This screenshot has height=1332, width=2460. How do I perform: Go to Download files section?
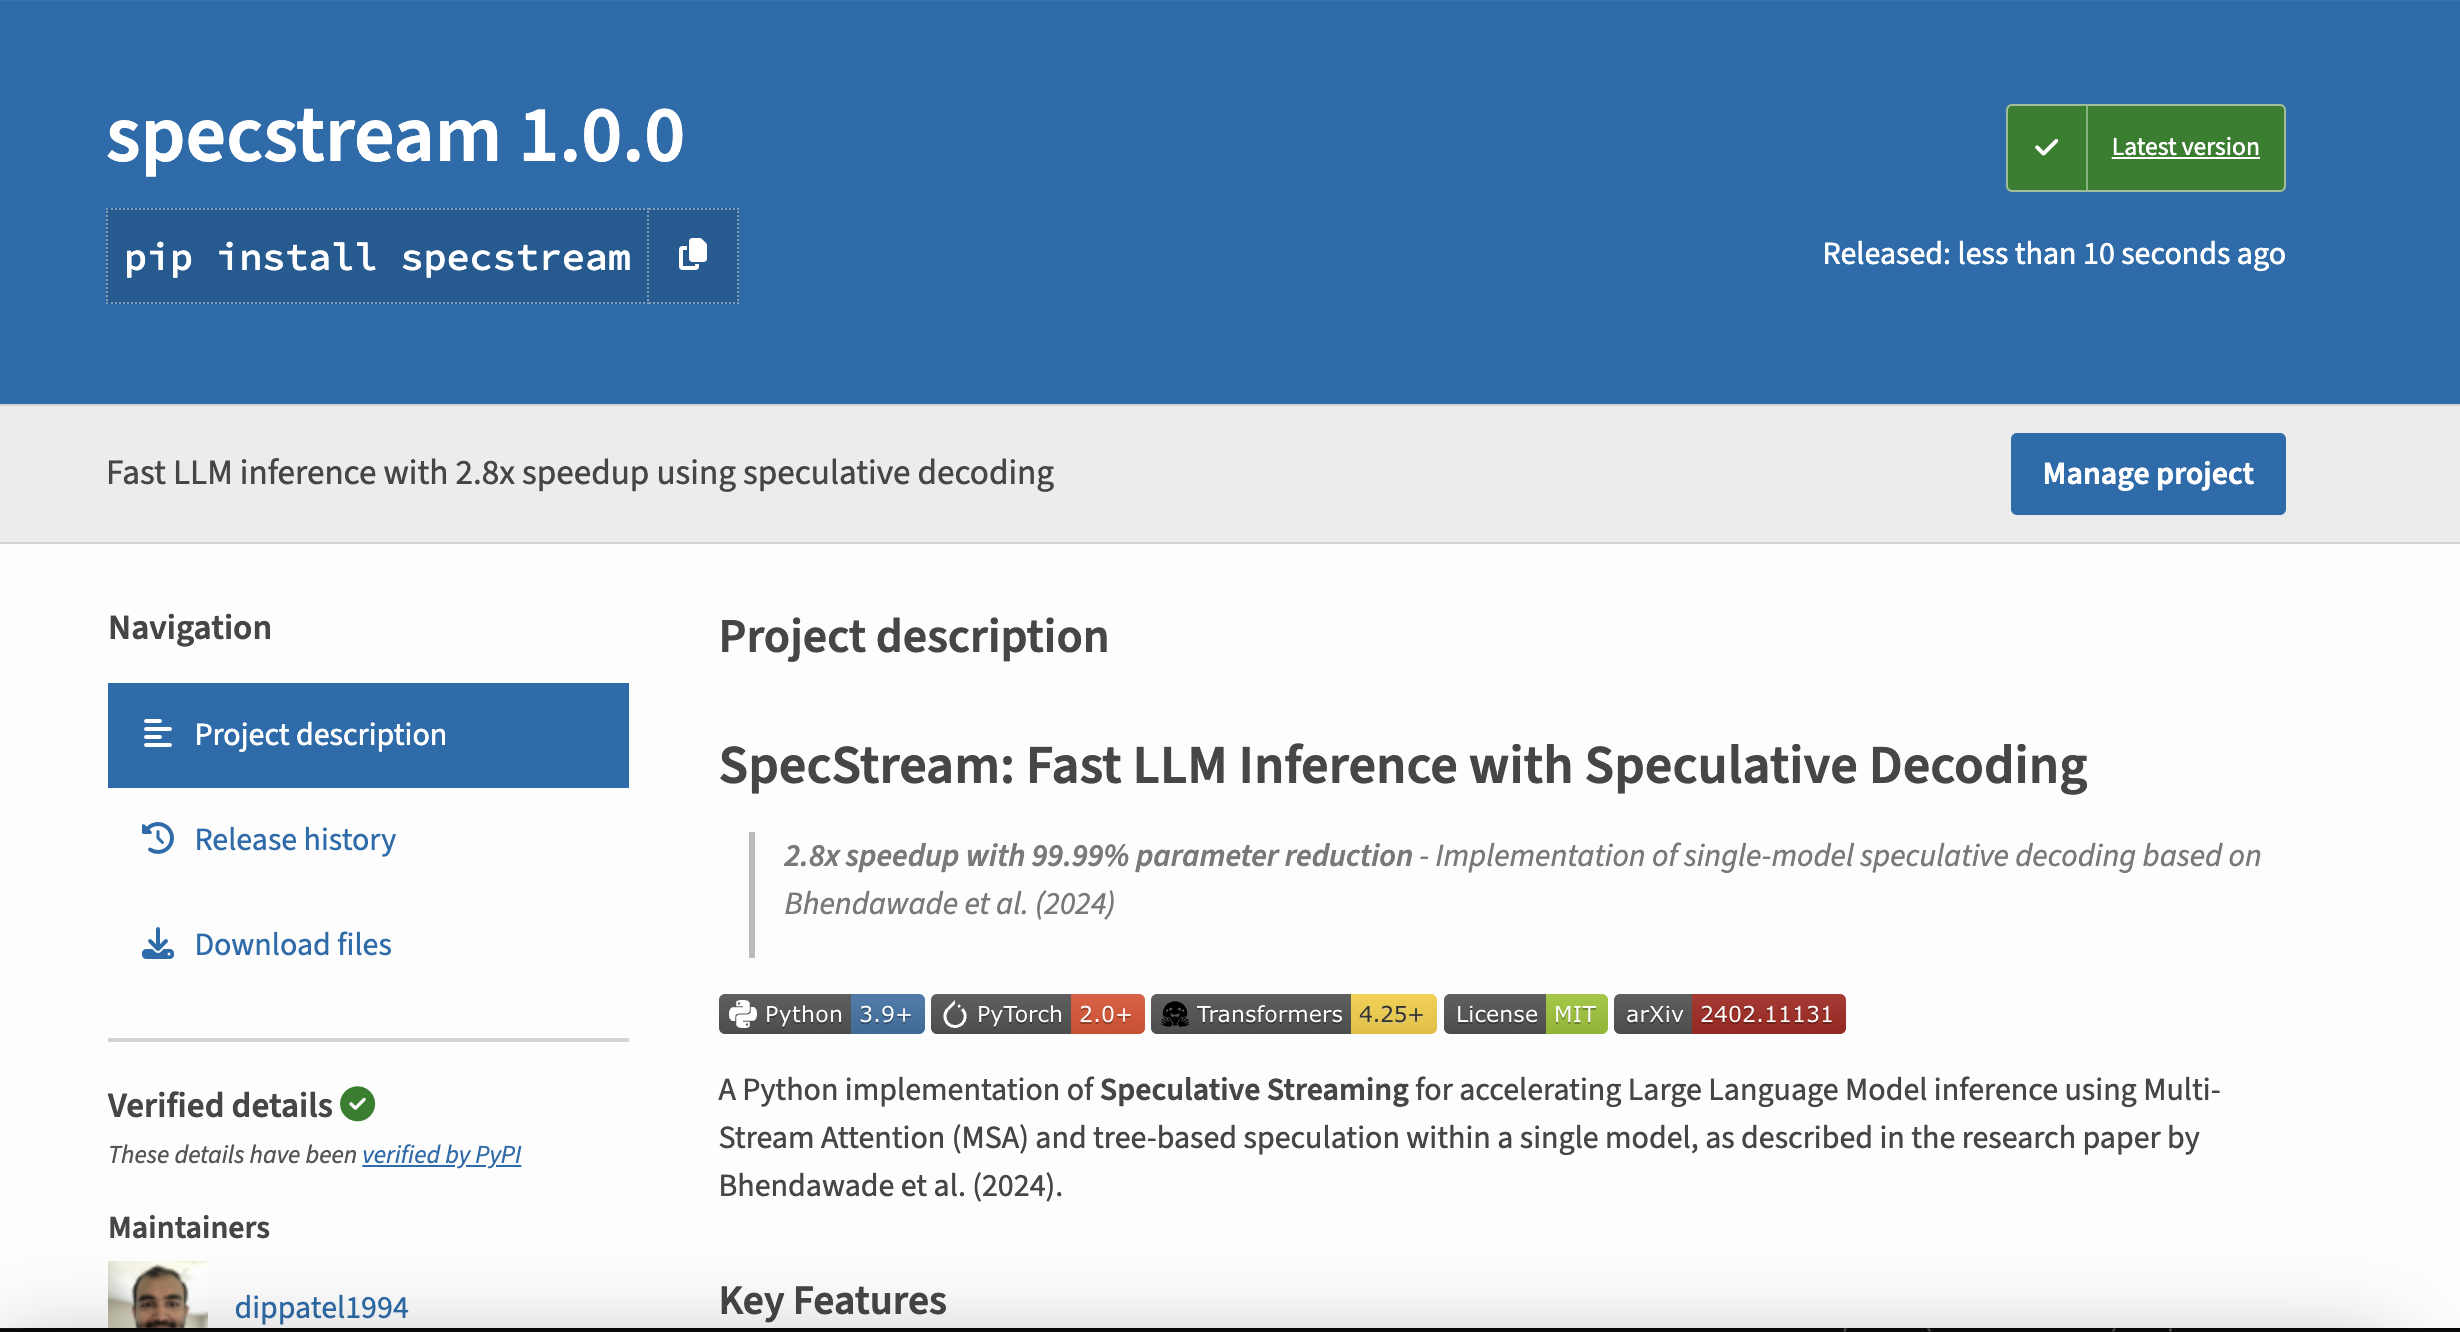[293, 944]
